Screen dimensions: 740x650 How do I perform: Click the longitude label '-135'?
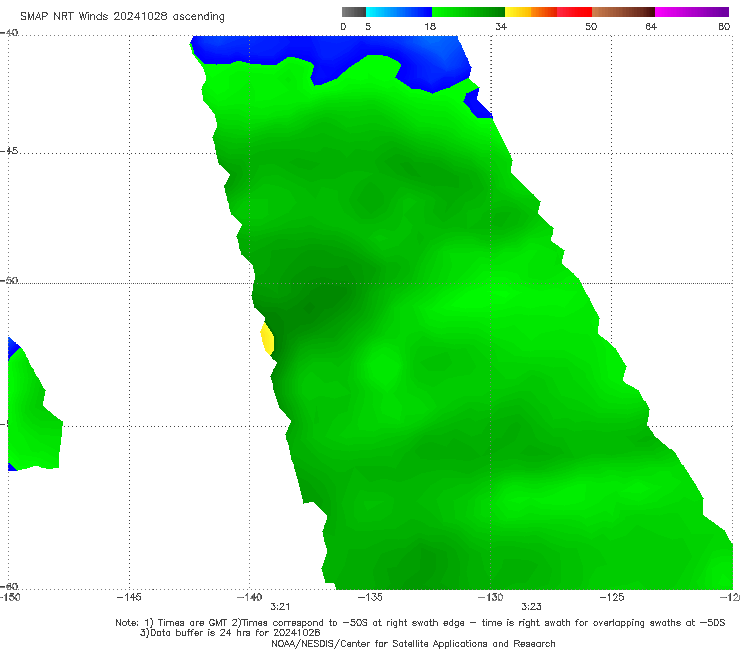[370, 597]
